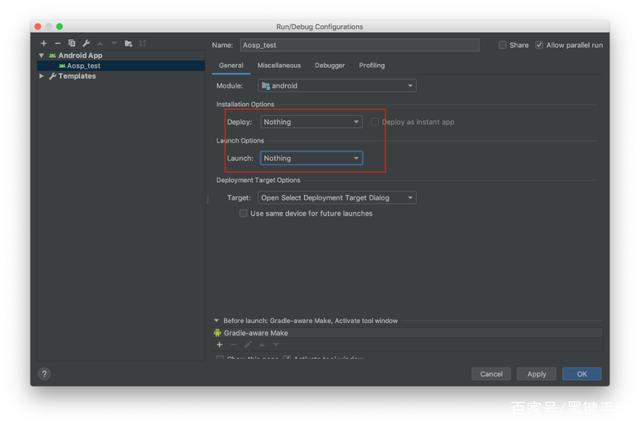Expand the Templates tree node
This screenshot has width=640, height=426.
tap(42, 76)
